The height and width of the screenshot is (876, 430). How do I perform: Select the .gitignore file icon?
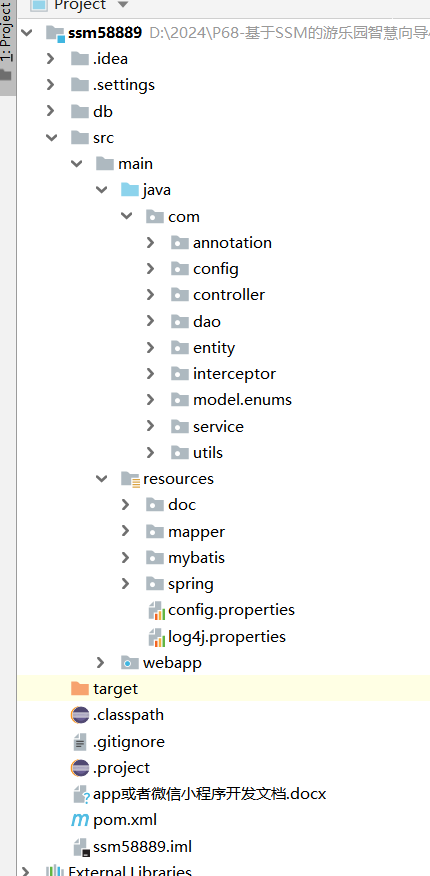(80, 742)
